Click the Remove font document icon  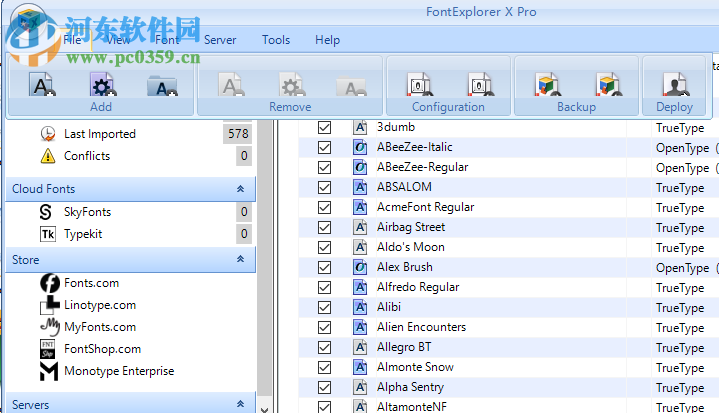pyautogui.click(x=232, y=85)
